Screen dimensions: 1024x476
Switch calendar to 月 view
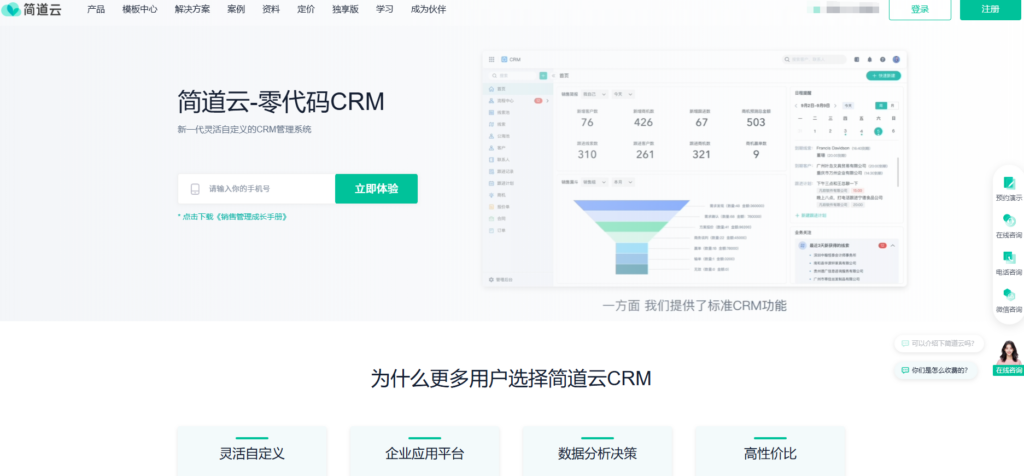(x=893, y=105)
